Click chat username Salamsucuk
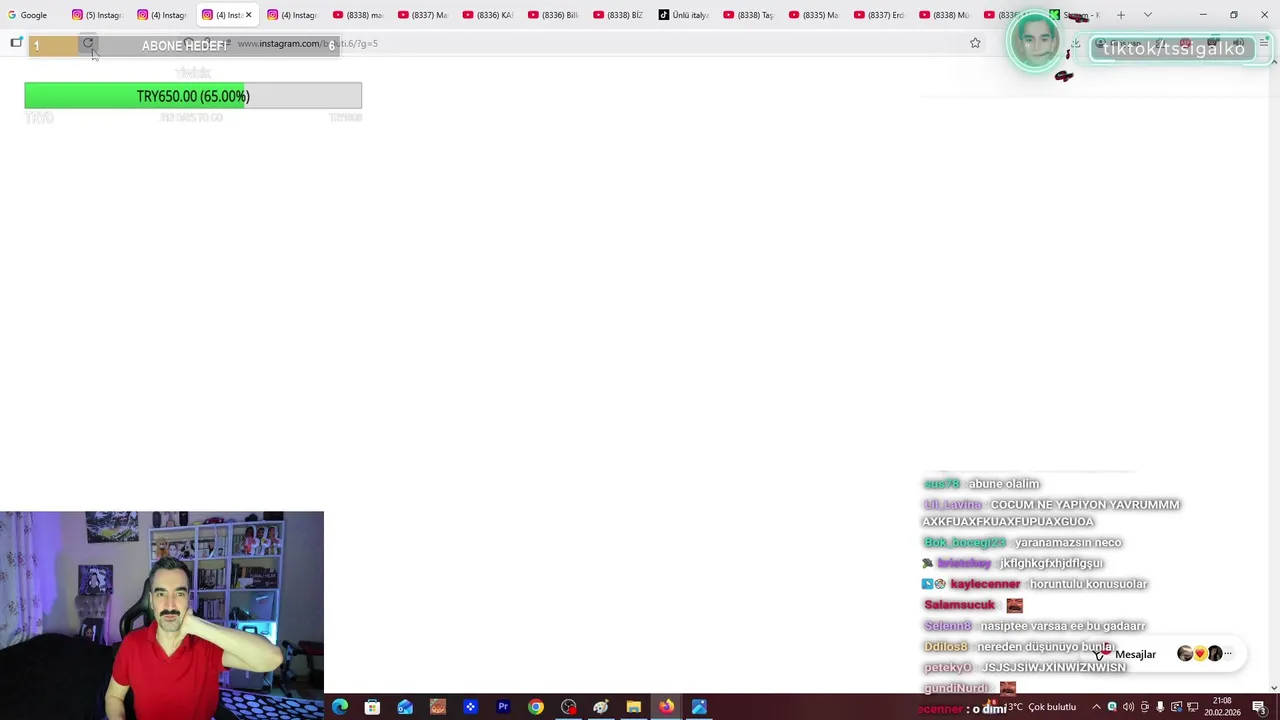 coord(959,605)
